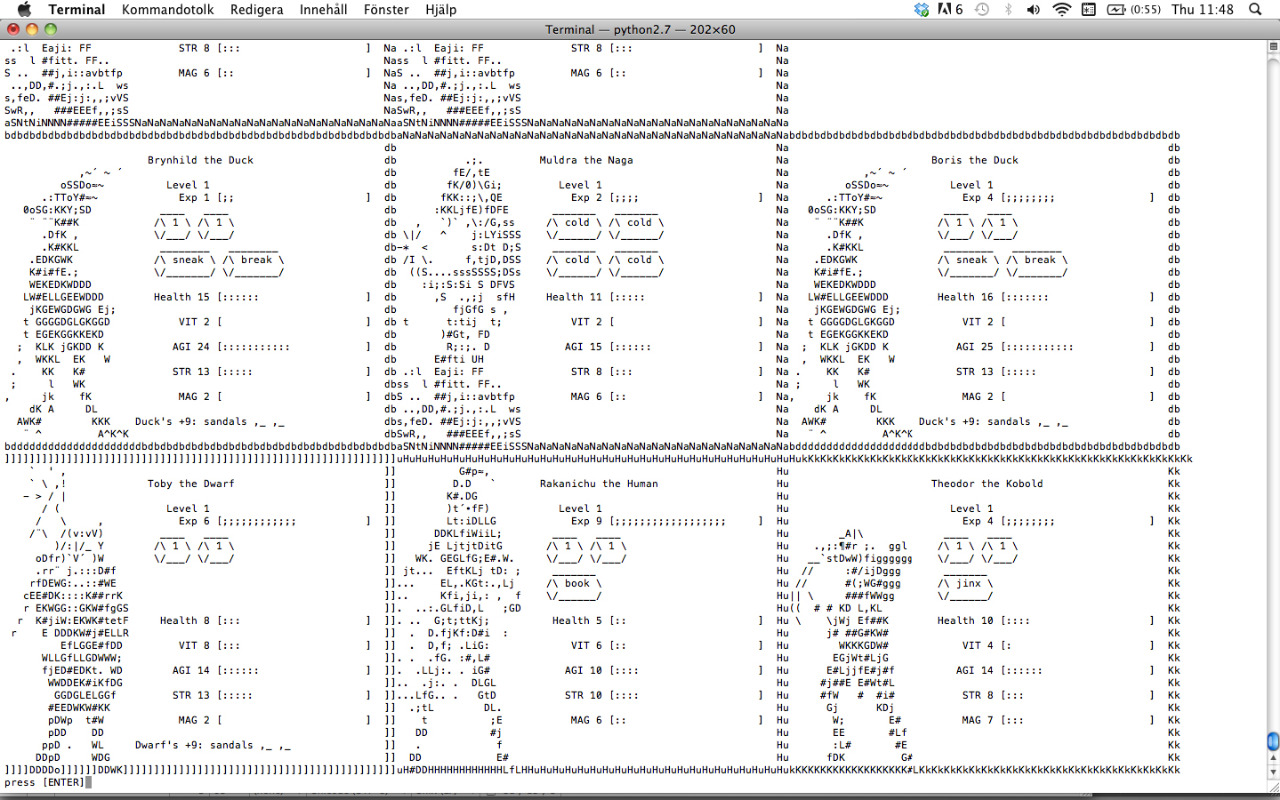
Task: Click the blue vertical scrollbar thumb
Action: click(x=1272, y=741)
